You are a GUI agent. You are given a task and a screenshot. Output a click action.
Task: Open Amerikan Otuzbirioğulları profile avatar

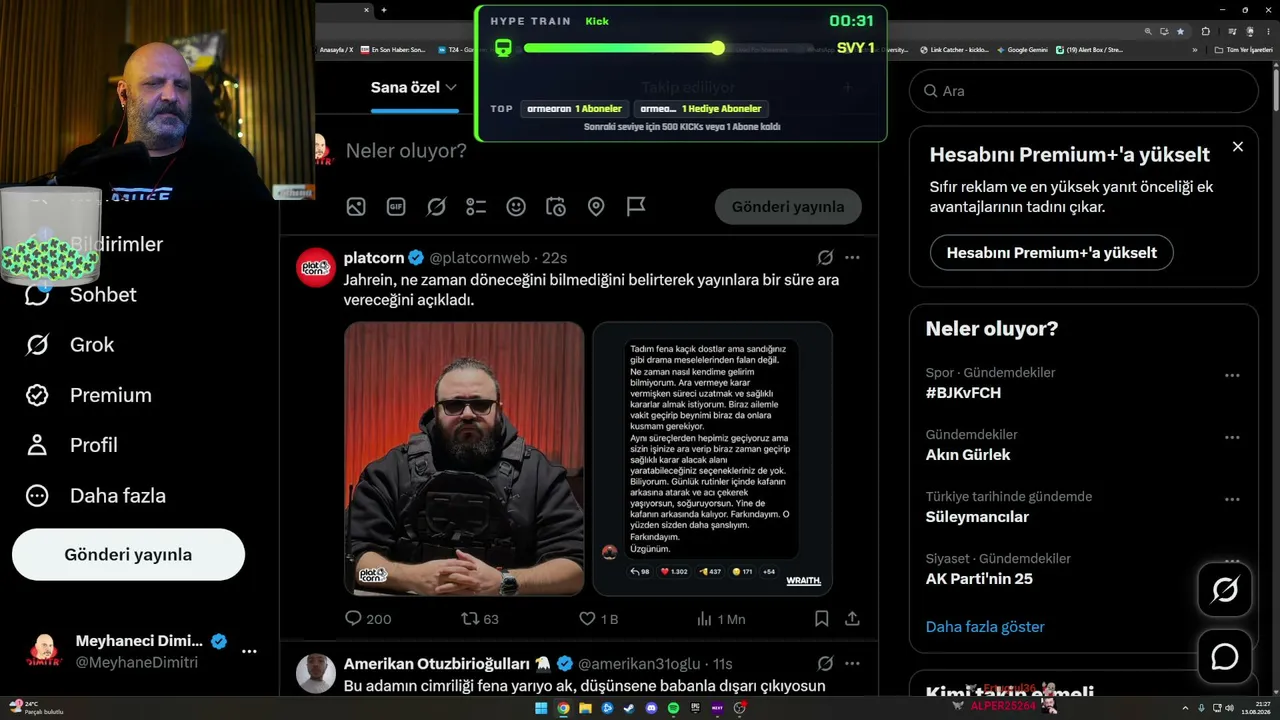316,673
